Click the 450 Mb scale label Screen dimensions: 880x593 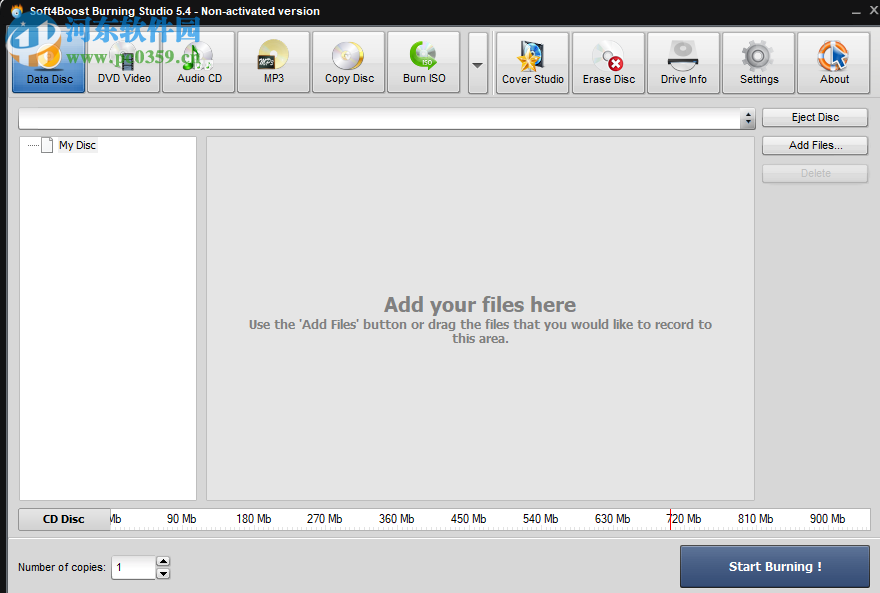pos(469,519)
